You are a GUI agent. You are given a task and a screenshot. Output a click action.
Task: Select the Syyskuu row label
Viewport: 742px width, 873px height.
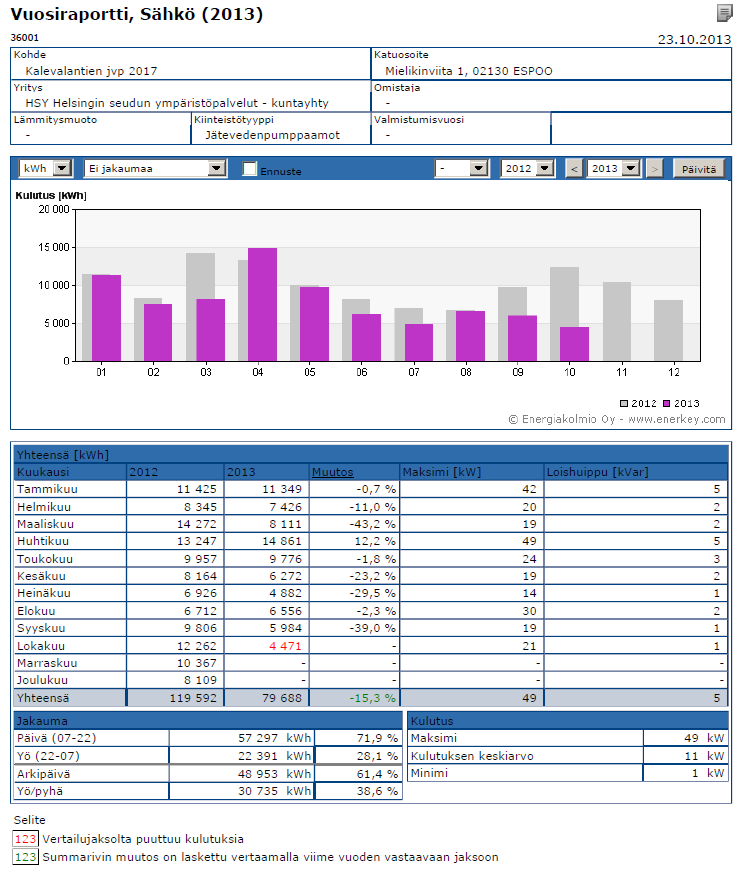[41, 628]
